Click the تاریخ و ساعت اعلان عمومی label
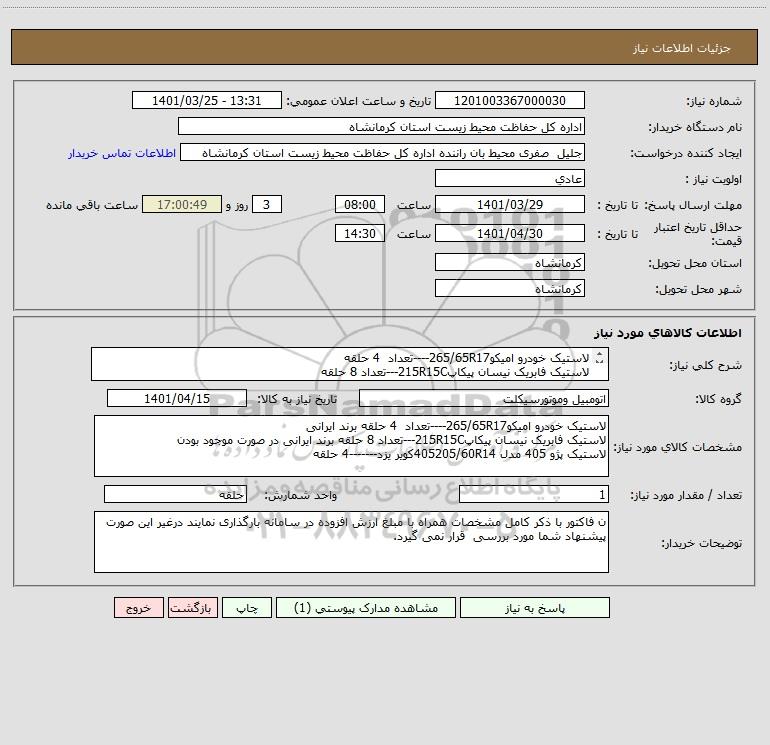 tap(358, 101)
